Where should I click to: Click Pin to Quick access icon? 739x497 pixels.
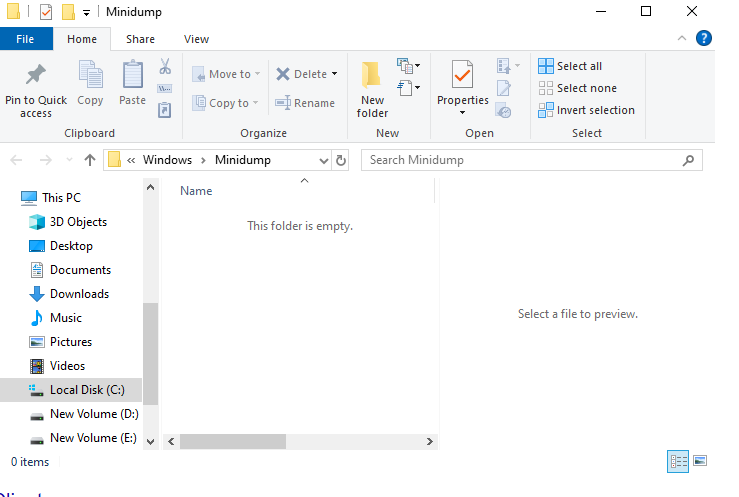(x=36, y=74)
